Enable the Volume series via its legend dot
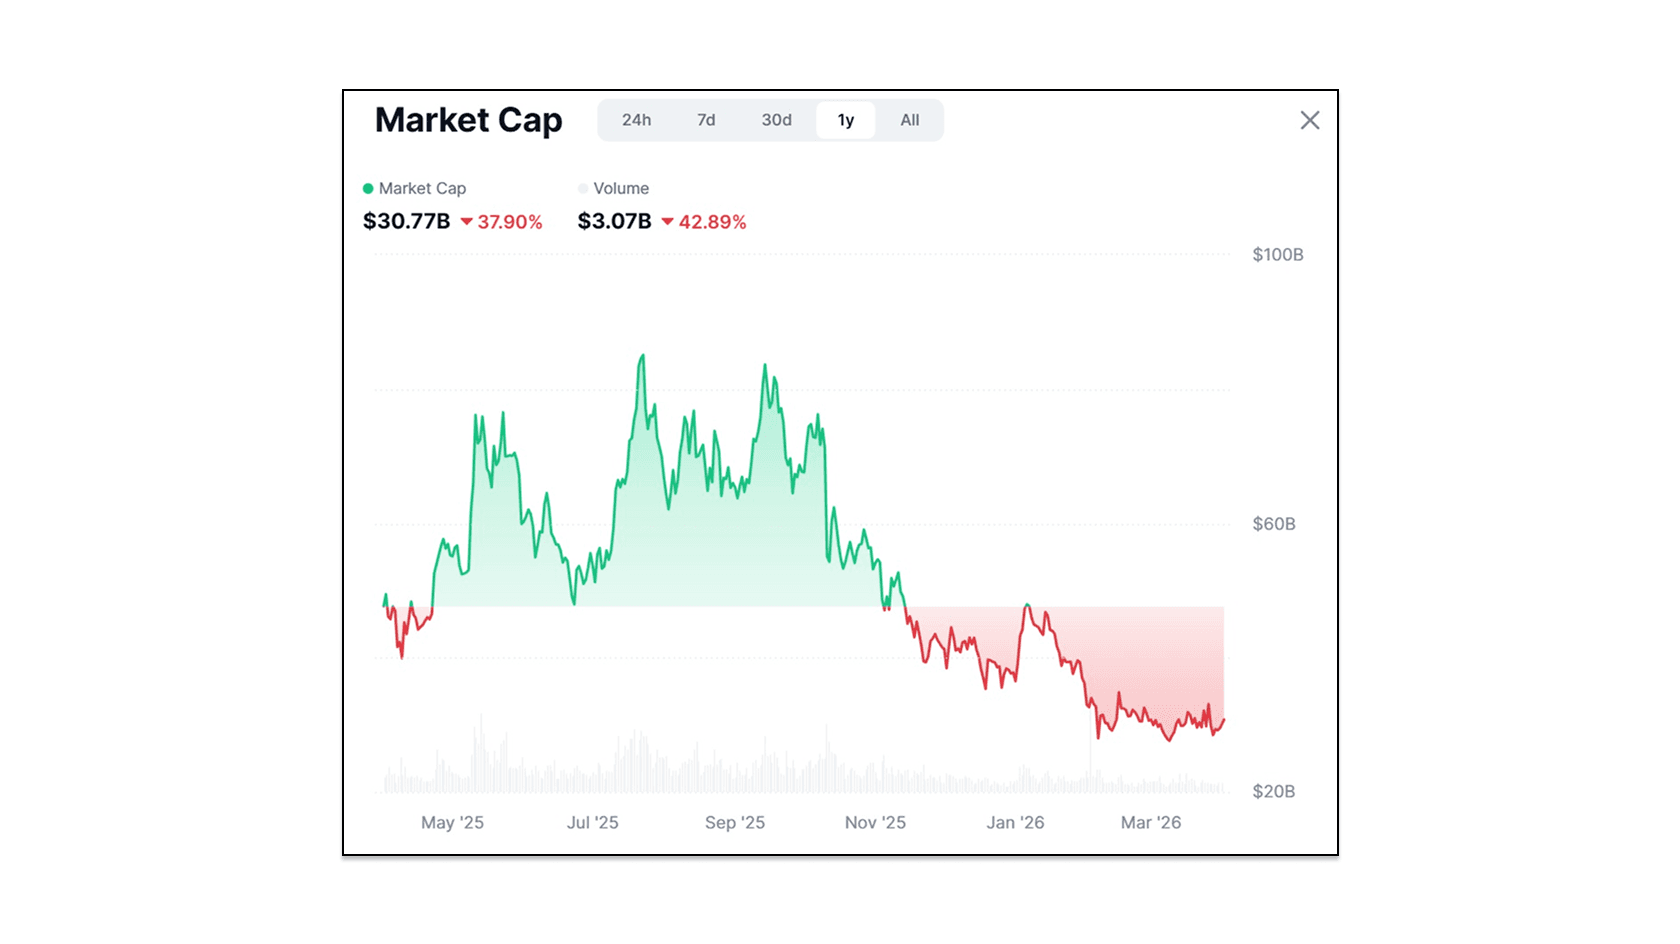This screenshot has width=1680, height=944. 581,188
